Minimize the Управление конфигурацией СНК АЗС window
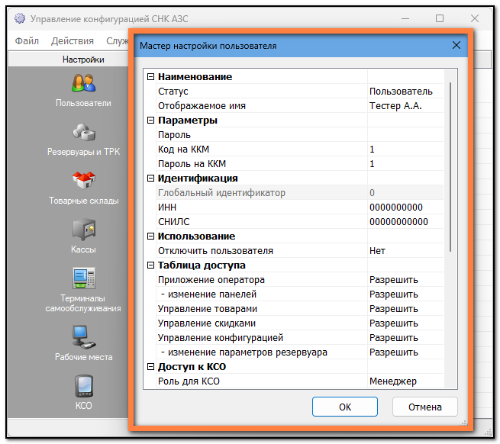This screenshot has height=444, width=500. coord(405,18)
